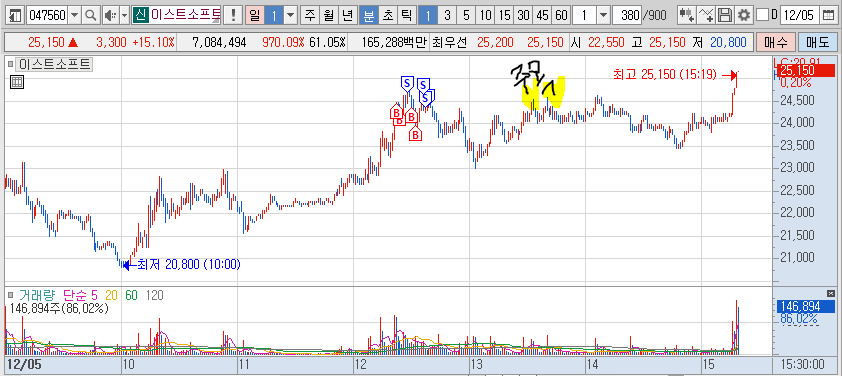Screen dimensions: 842x376
Task: Choose 15-minute interval
Action: pos(504,15)
